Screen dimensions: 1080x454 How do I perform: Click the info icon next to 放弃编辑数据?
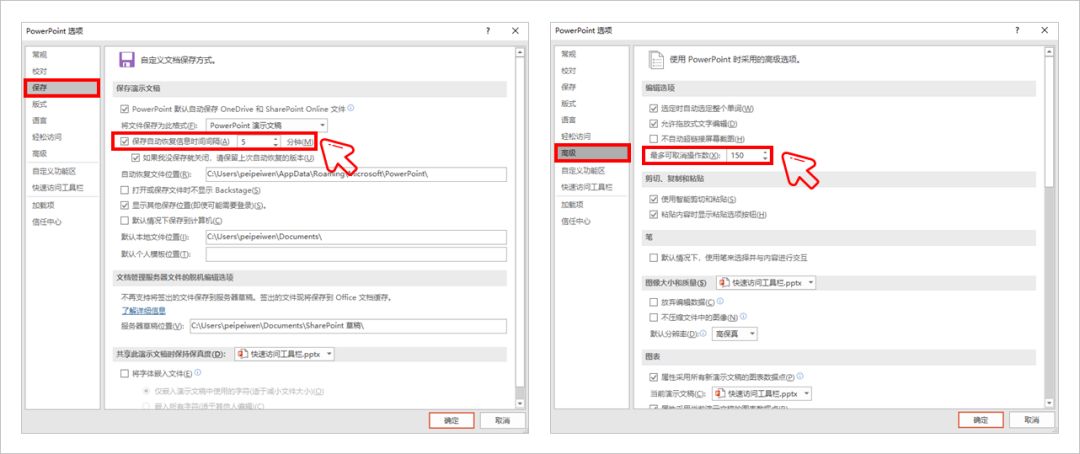tap(721, 301)
